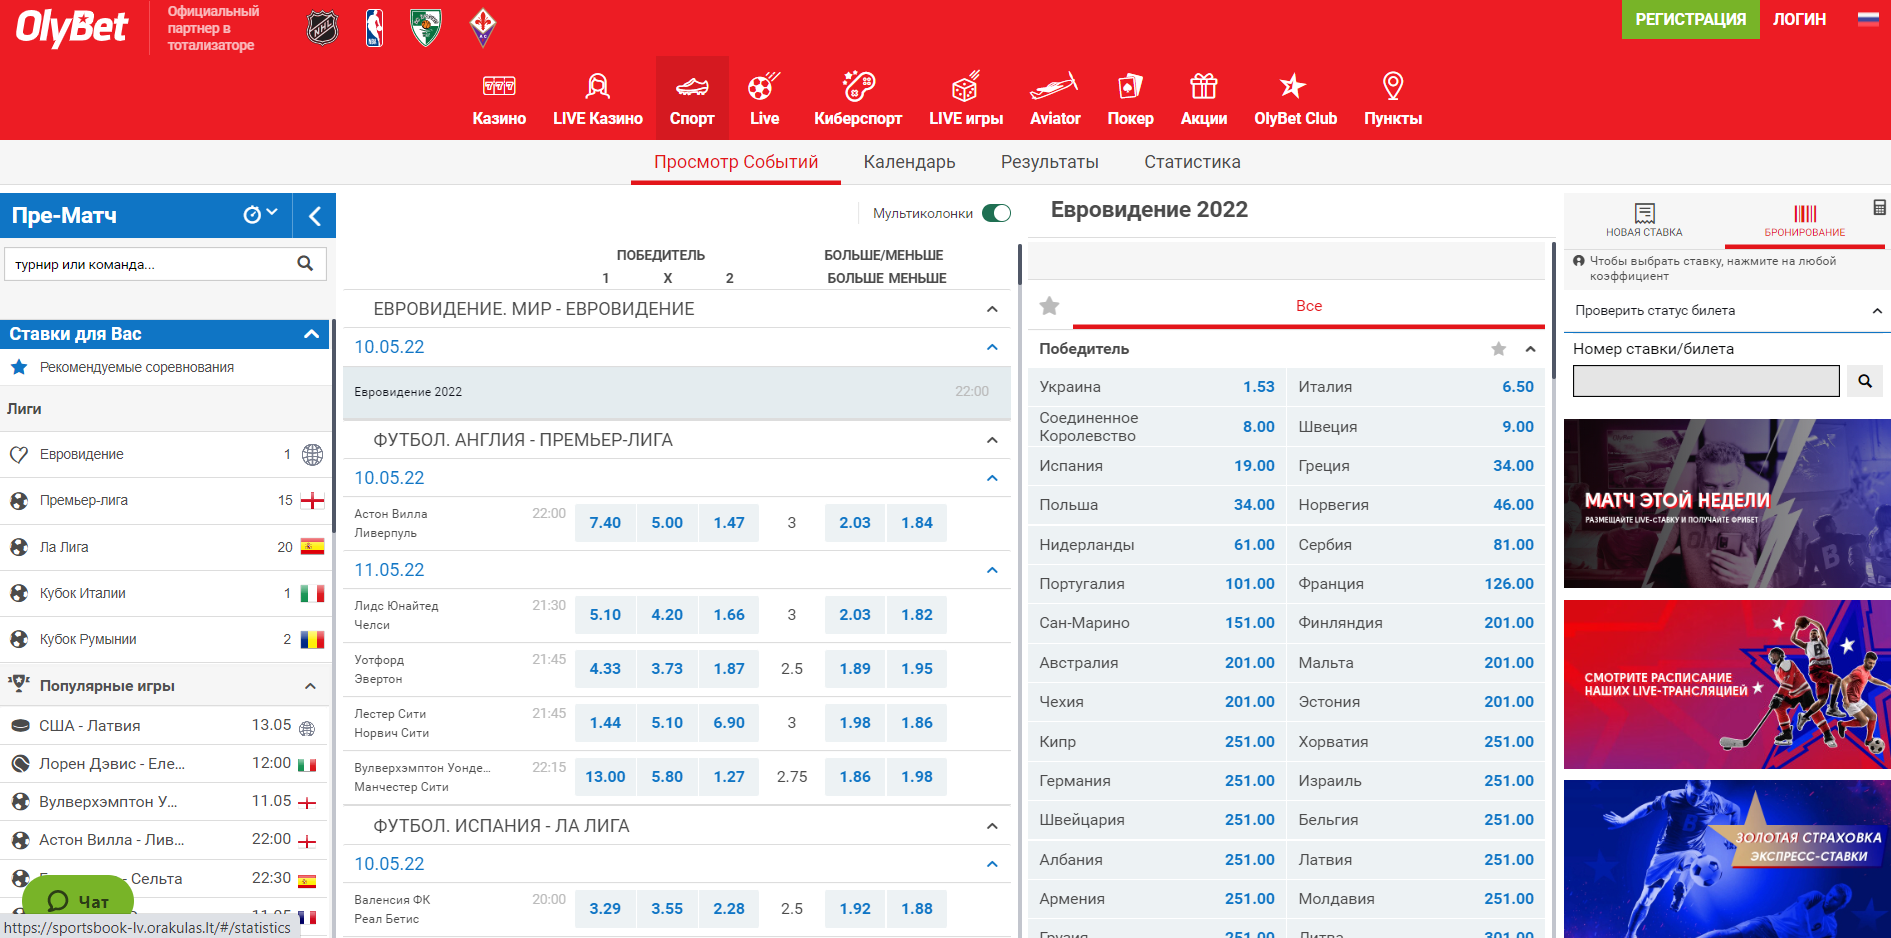
Task: Select Лестер Сити win odds 1.44
Action: tap(605, 723)
